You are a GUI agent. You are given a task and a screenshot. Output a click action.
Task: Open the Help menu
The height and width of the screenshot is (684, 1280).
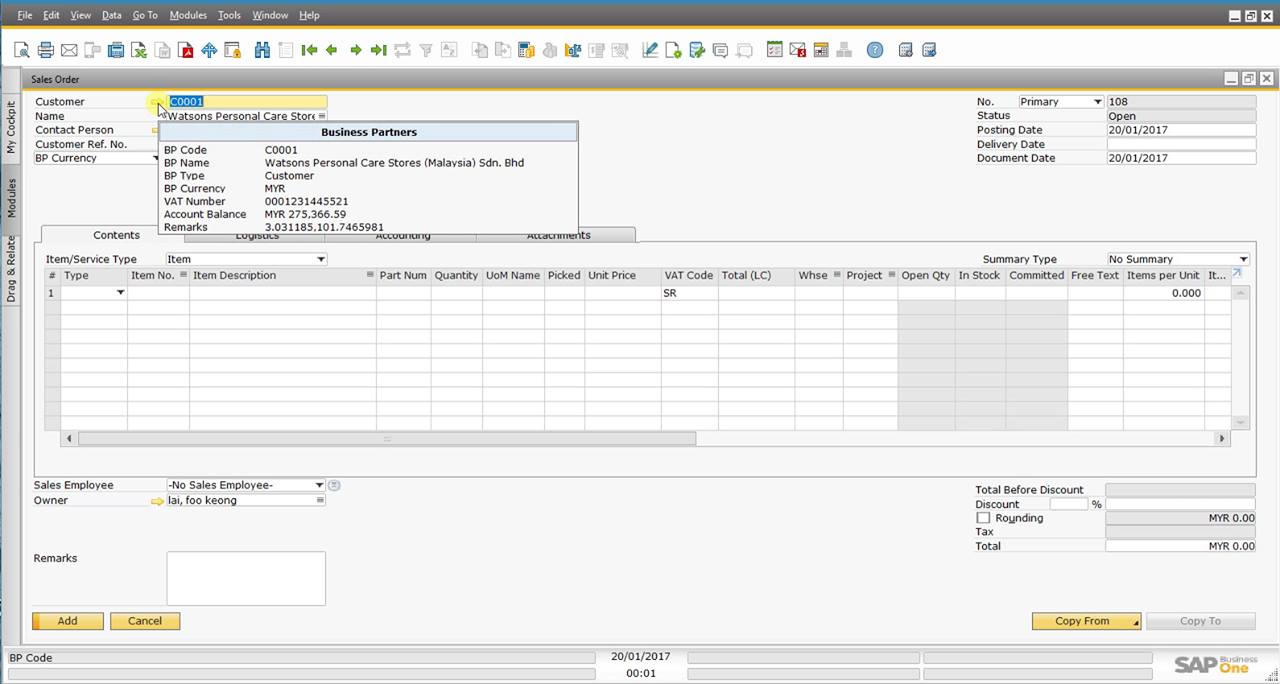[x=309, y=15]
